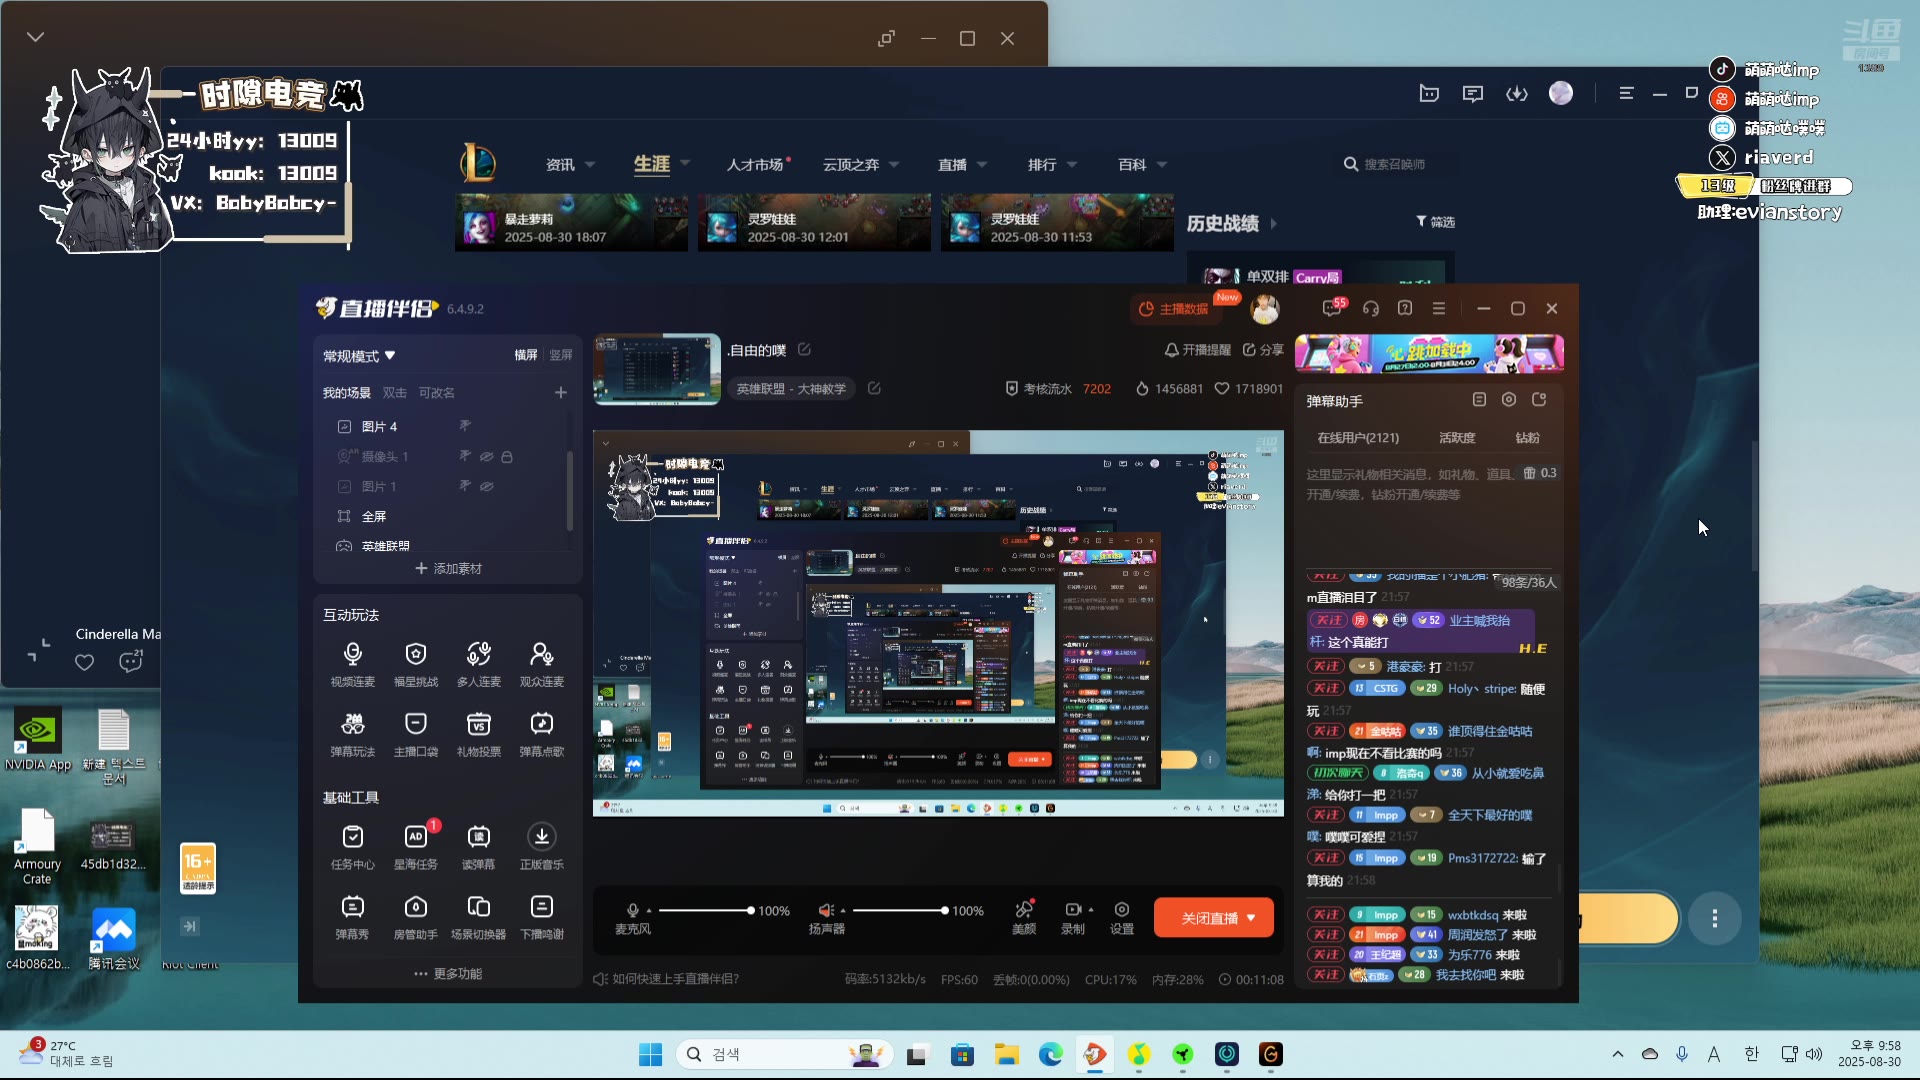Viewport: 1920px width, 1080px height.
Task: Toggle lock on 摄像头 1 source
Action: coord(507,457)
